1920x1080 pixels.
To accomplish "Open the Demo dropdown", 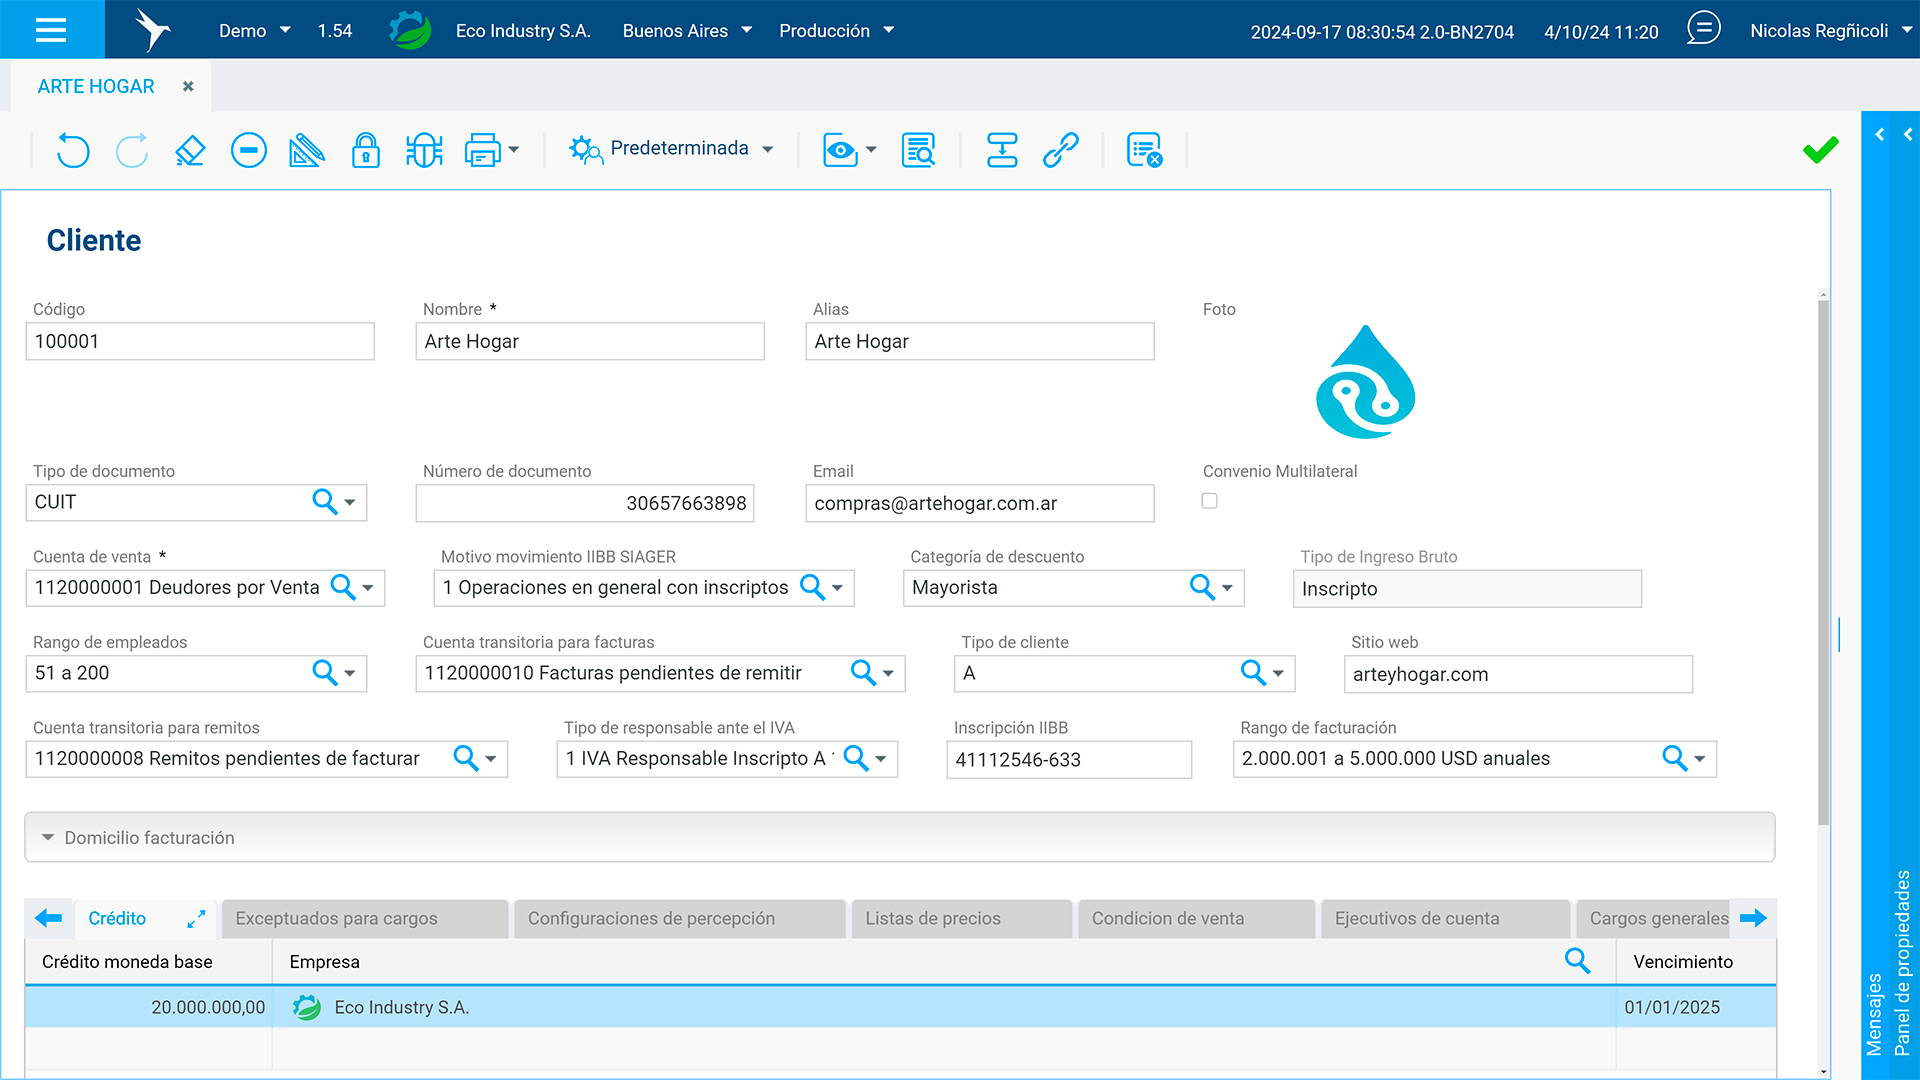I will (254, 31).
